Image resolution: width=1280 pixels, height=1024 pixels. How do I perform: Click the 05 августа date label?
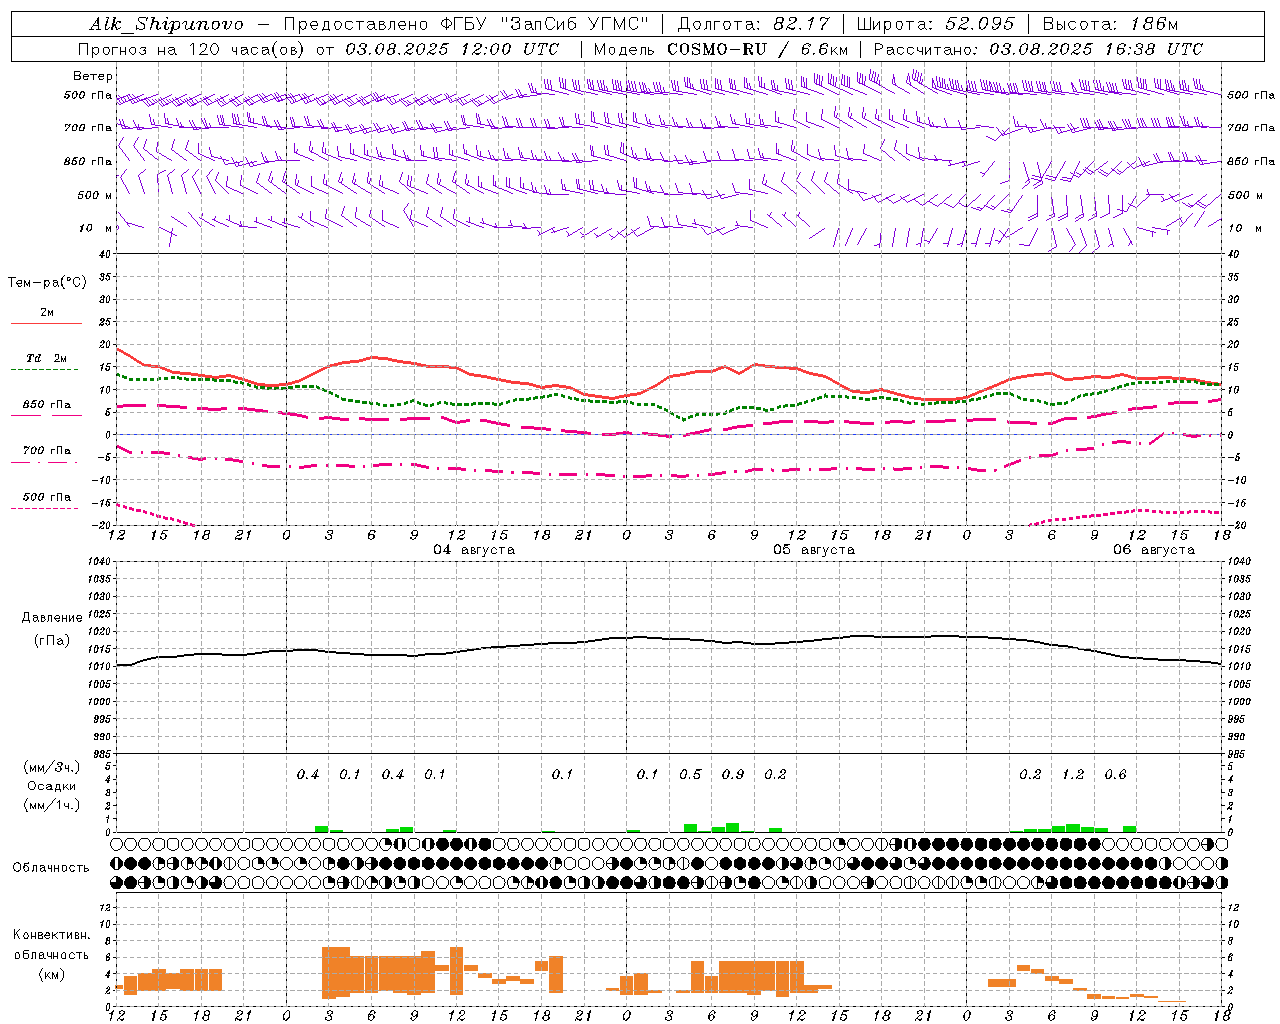[x=814, y=550]
